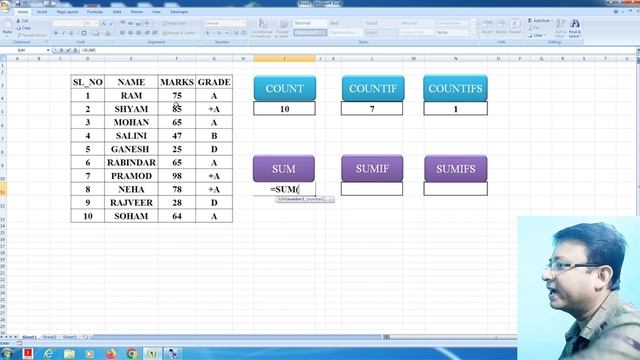This screenshot has height=360, width=640.
Task: Toggle Italic formatting
Action: point(63,33)
